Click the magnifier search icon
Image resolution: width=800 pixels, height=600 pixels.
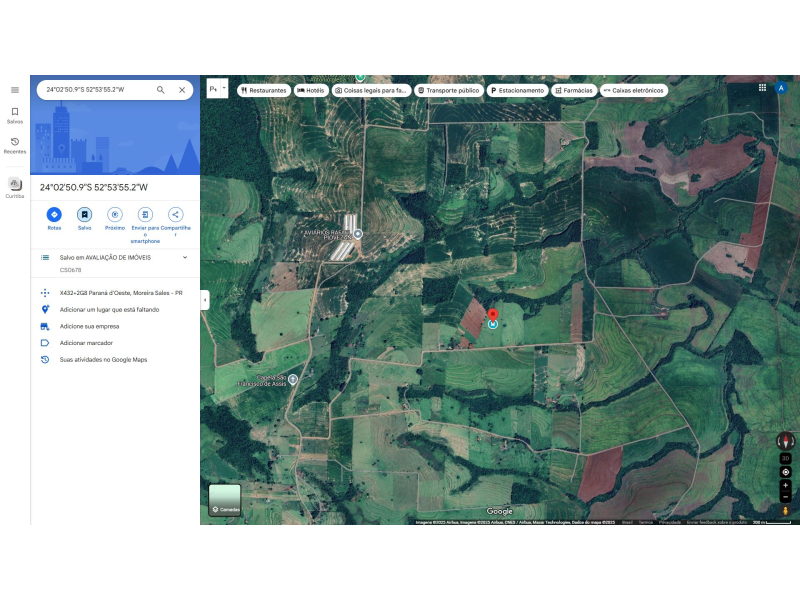(x=161, y=90)
